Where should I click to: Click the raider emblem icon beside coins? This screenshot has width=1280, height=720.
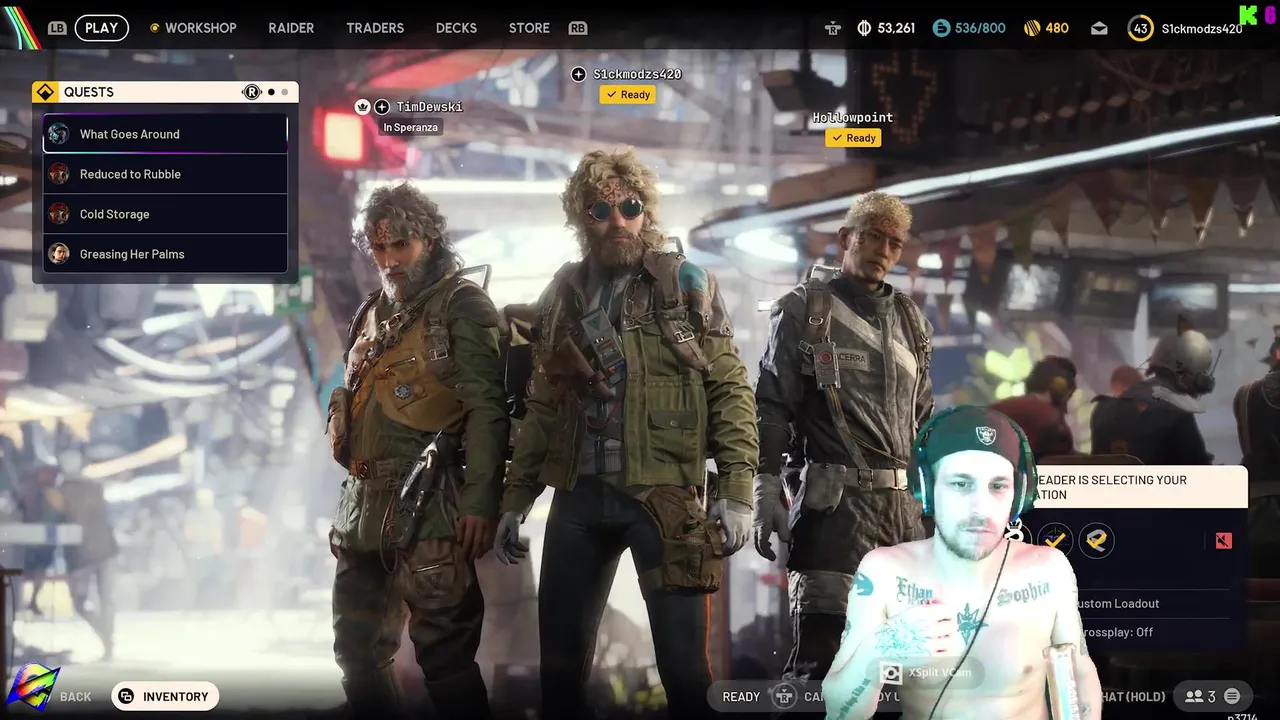click(832, 28)
